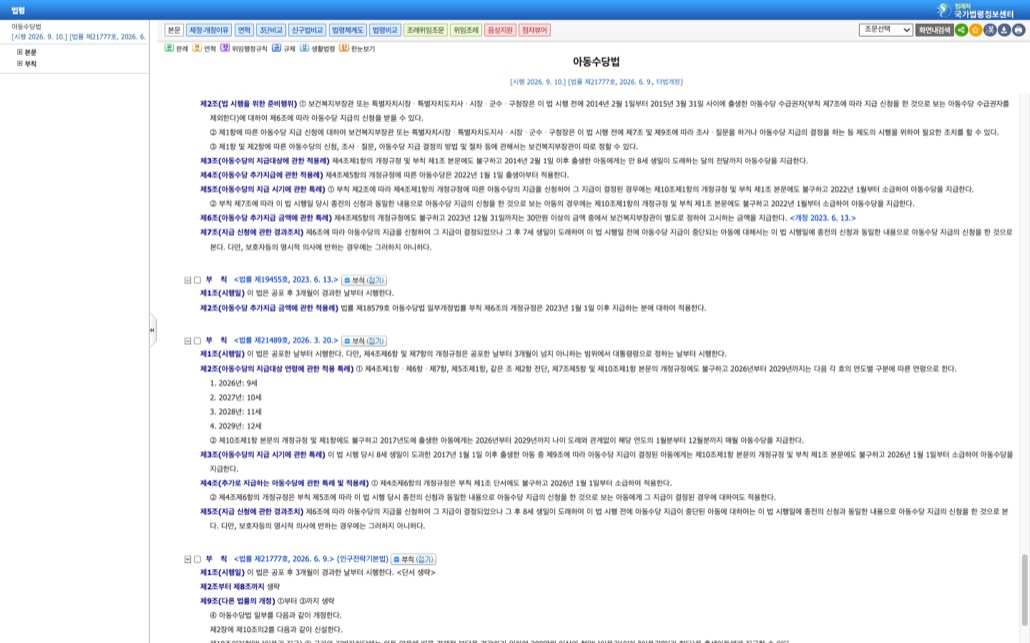Click list item '4. 2029년: 12세'

pyautogui.click(x=236, y=426)
